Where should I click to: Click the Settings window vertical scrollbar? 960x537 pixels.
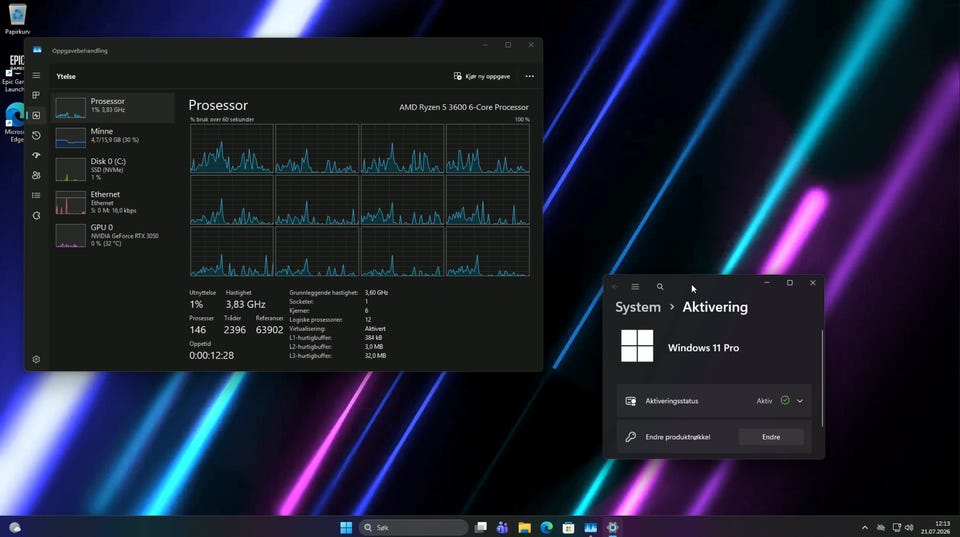click(x=822, y=380)
